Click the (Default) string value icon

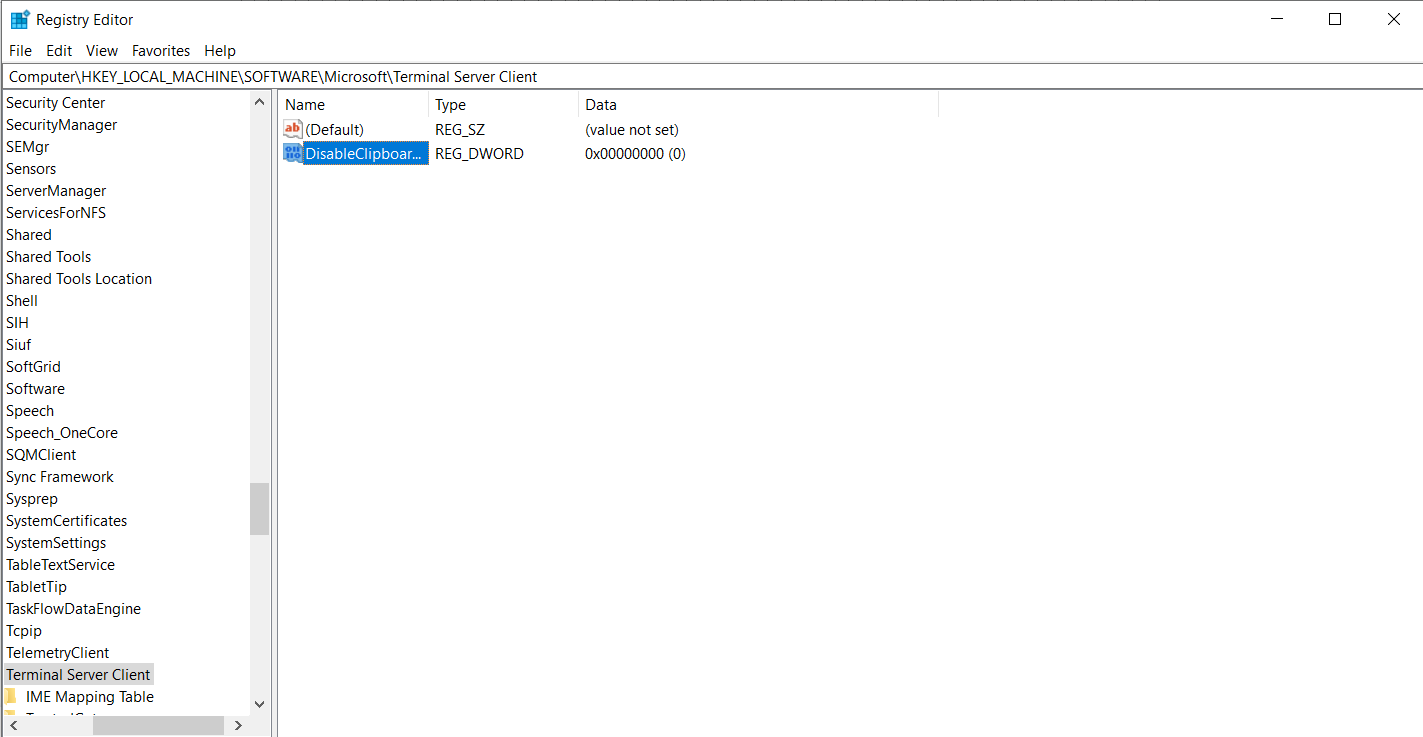(293, 129)
